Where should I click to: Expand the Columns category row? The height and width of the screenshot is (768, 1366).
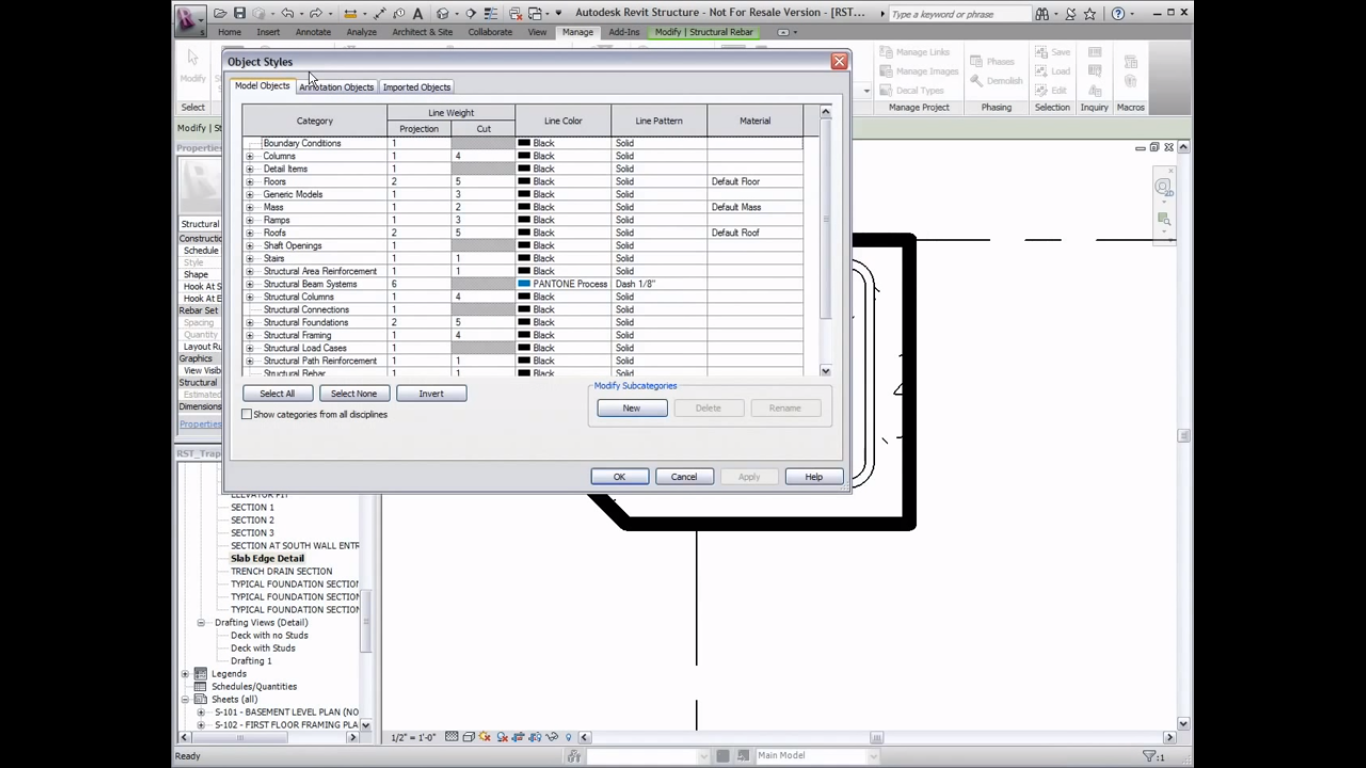pyautogui.click(x=250, y=156)
